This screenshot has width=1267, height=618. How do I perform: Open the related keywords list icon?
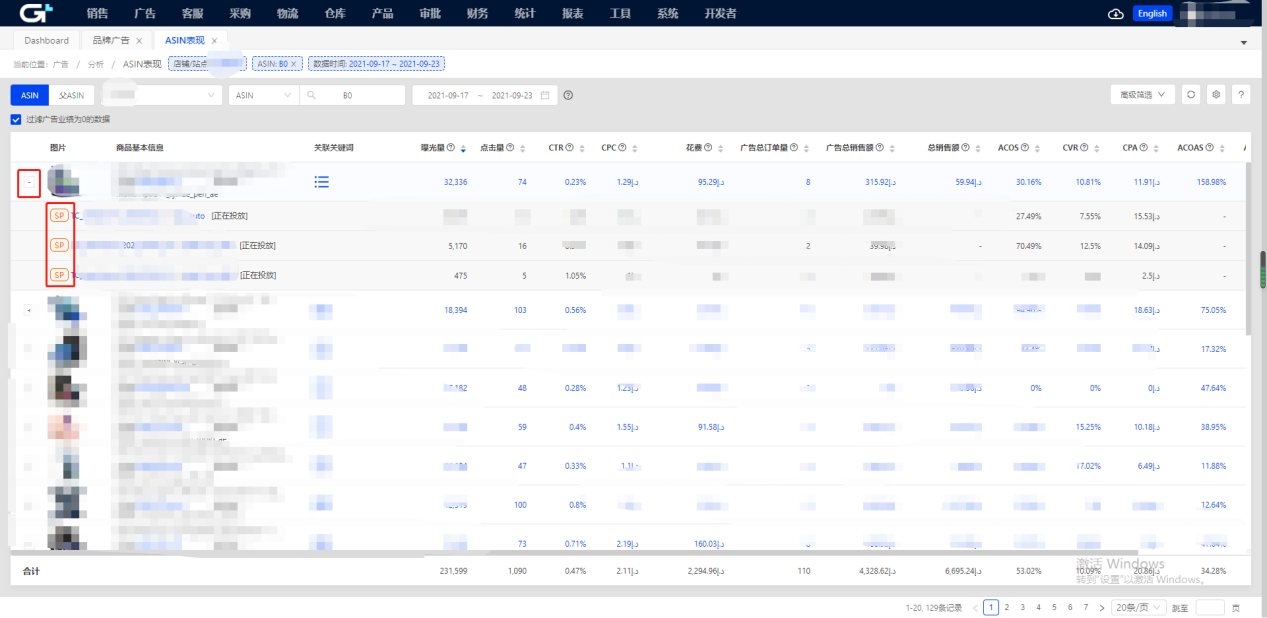coord(321,182)
